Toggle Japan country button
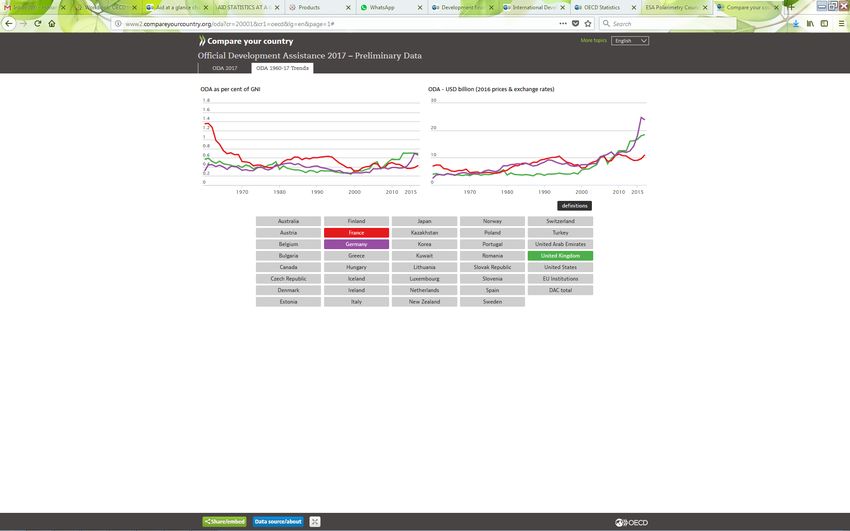This screenshot has width=850, height=531. point(424,221)
